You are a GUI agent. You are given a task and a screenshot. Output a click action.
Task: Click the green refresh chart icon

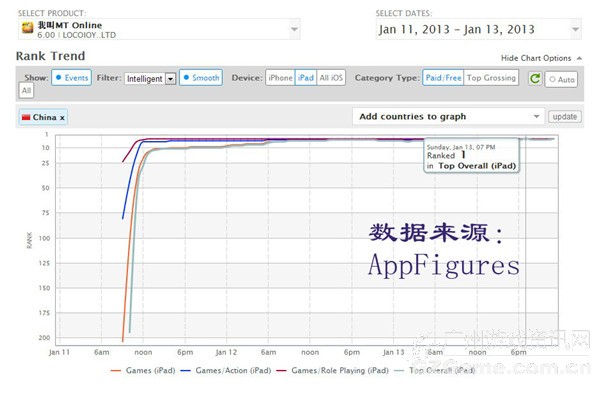tap(535, 78)
